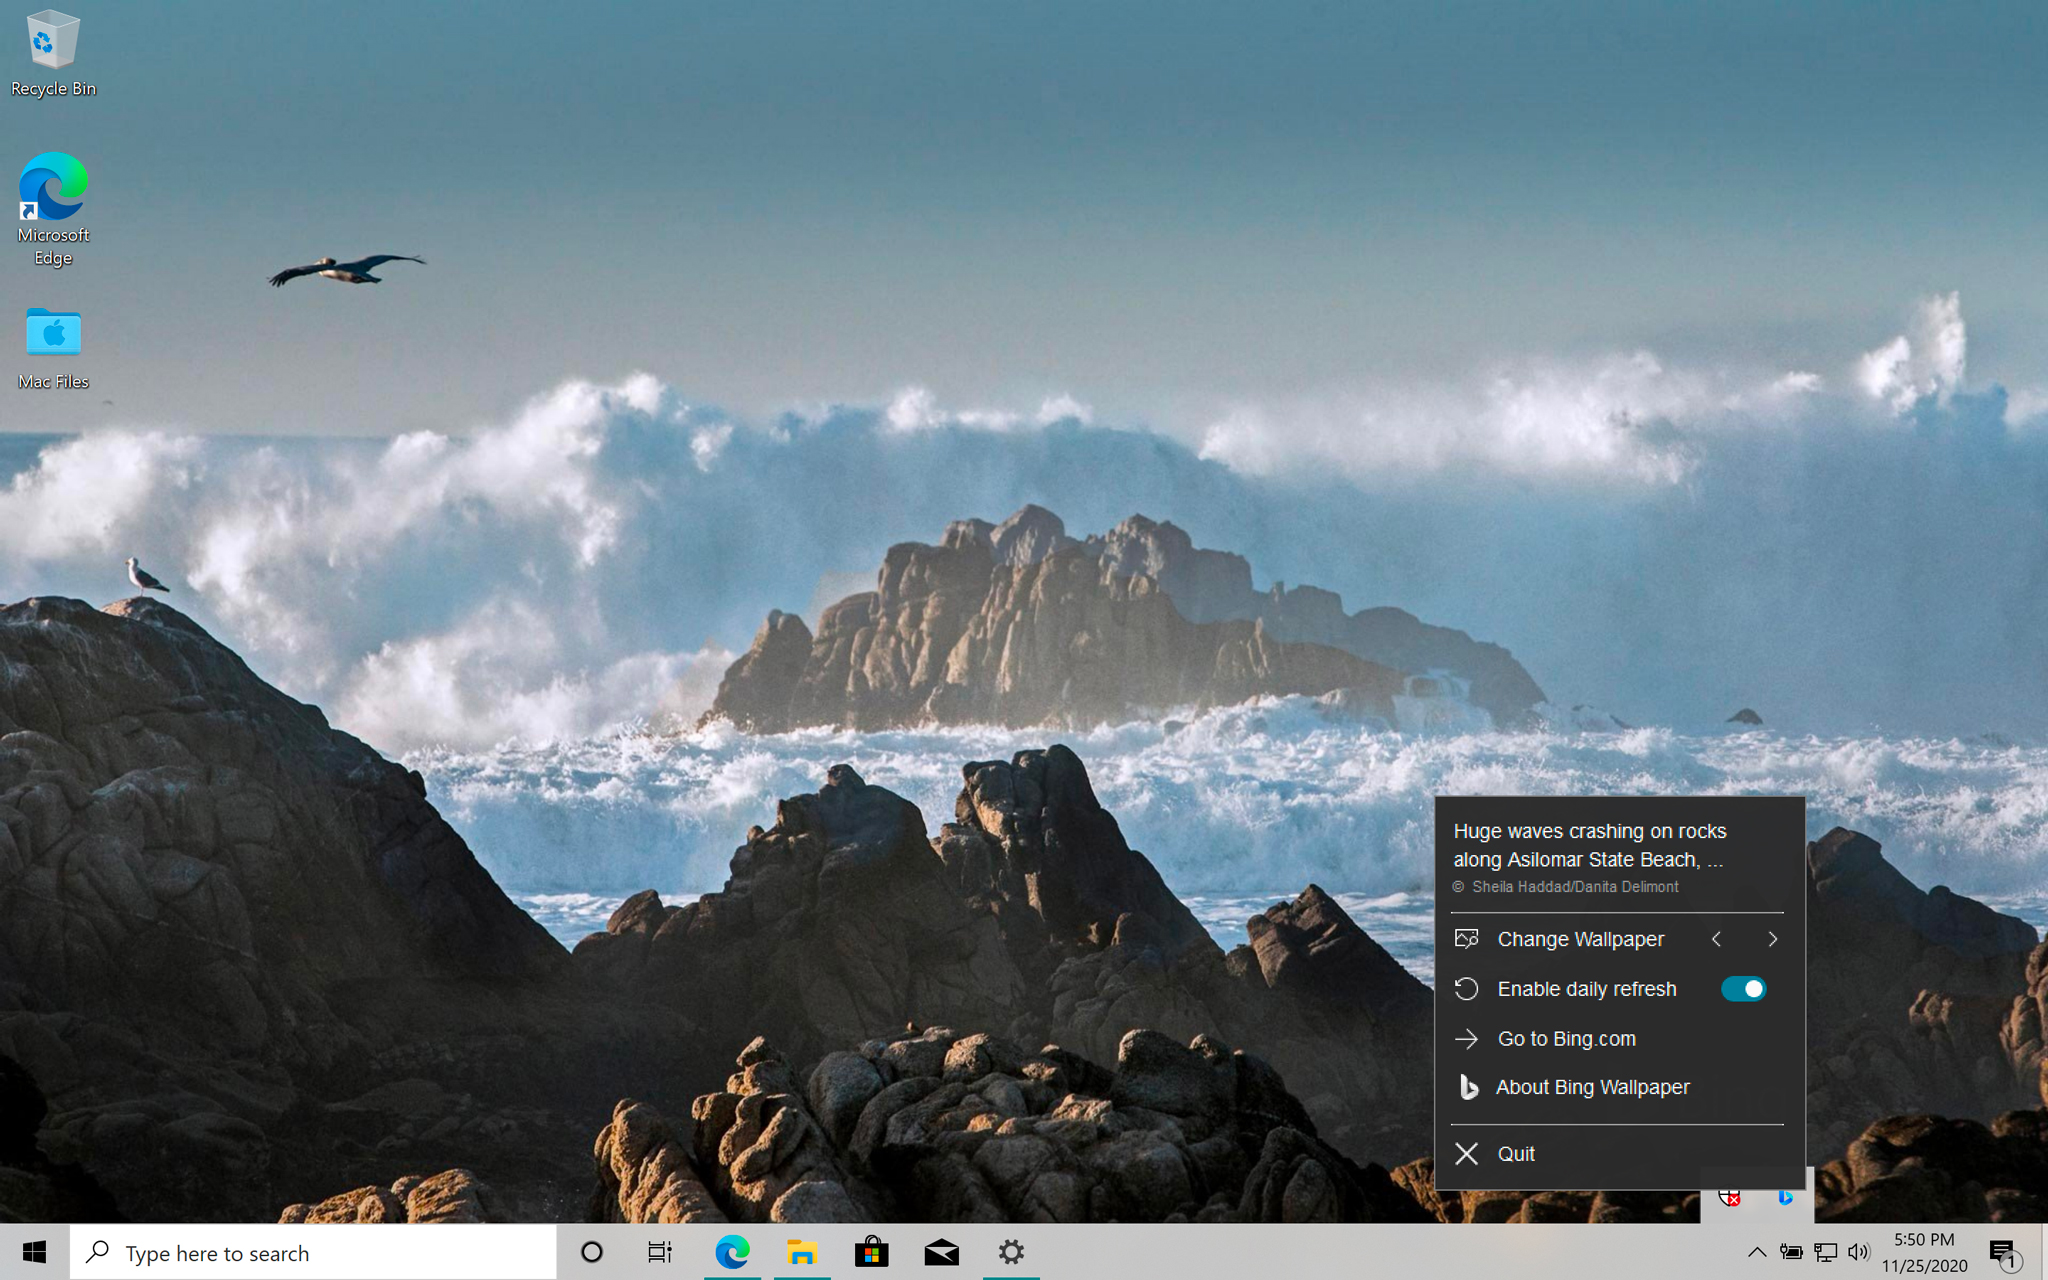Open Windows Settings gear icon
Screen dimensions: 2048x1280
(1010, 1252)
